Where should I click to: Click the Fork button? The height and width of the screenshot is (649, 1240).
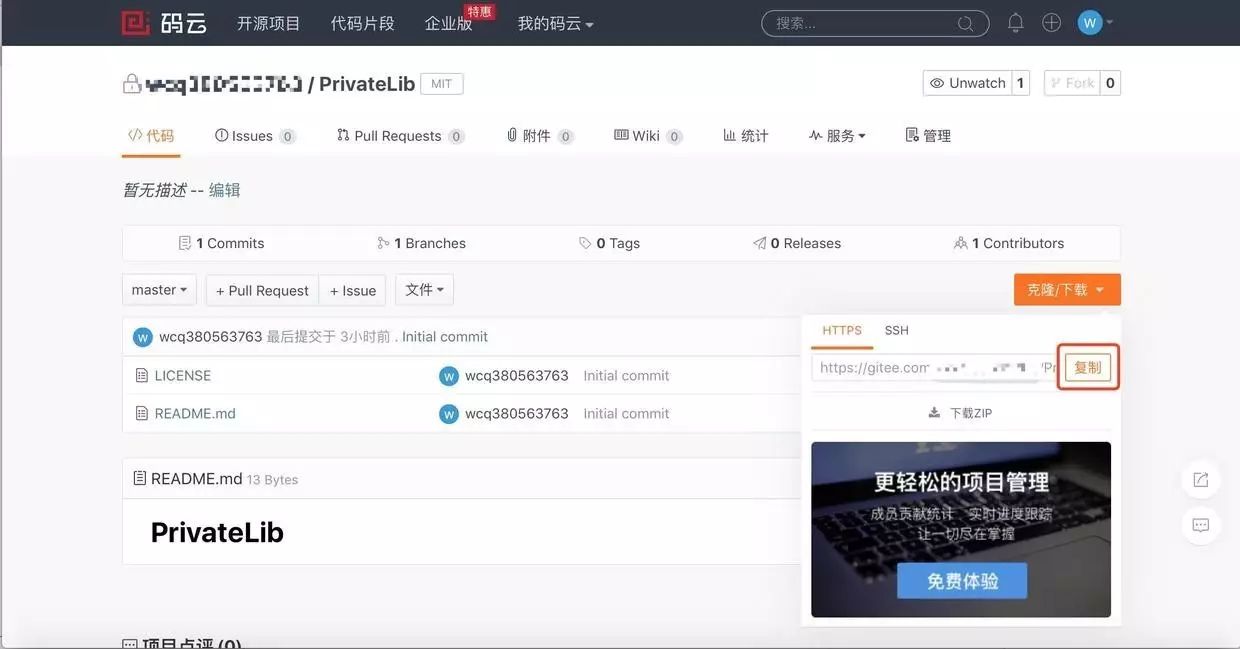pos(1071,83)
